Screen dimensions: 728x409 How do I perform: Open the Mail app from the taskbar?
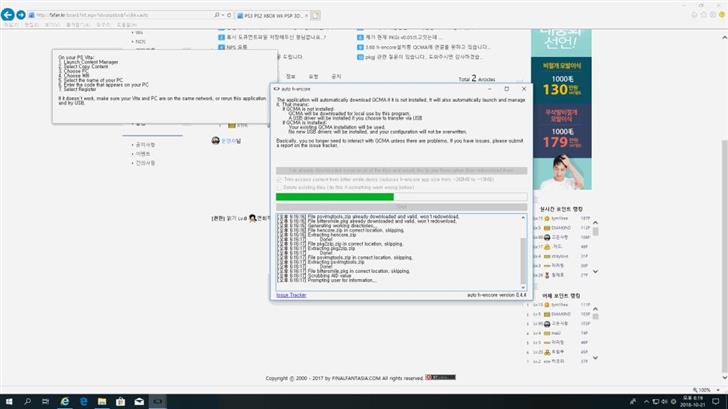(x=139, y=402)
